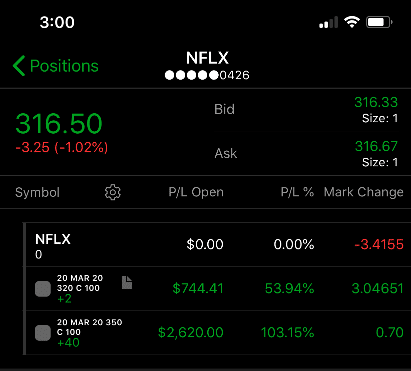This screenshot has width=411, height=371.
Task: Open column settings gear icon
Action: coord(113,192)
